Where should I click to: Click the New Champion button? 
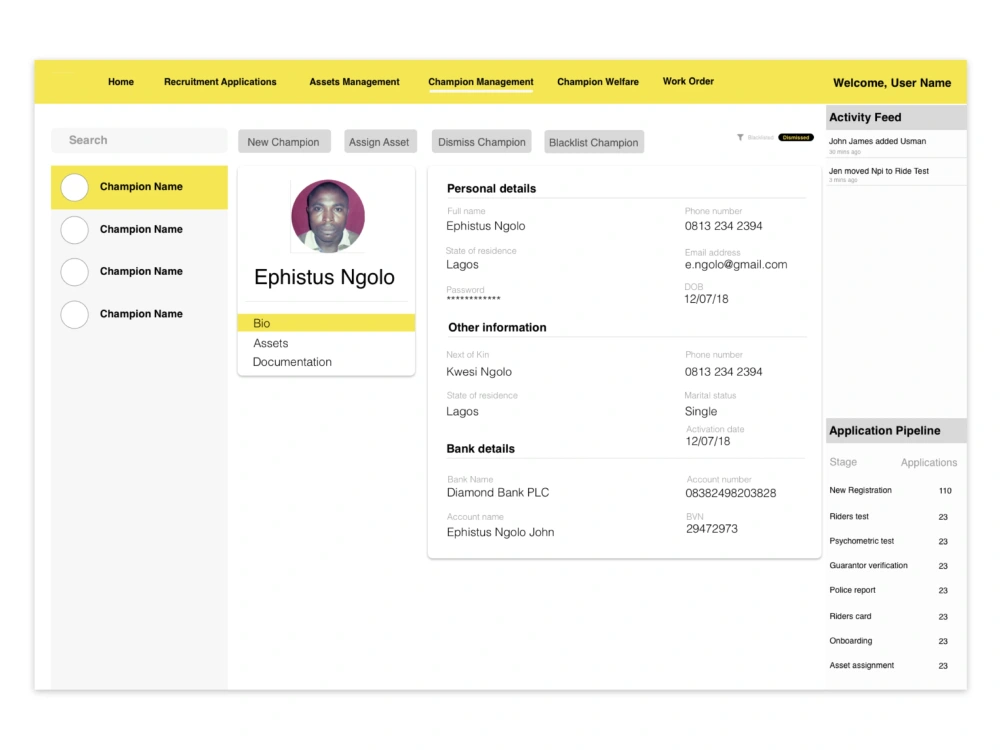click(x=284, y=142)
